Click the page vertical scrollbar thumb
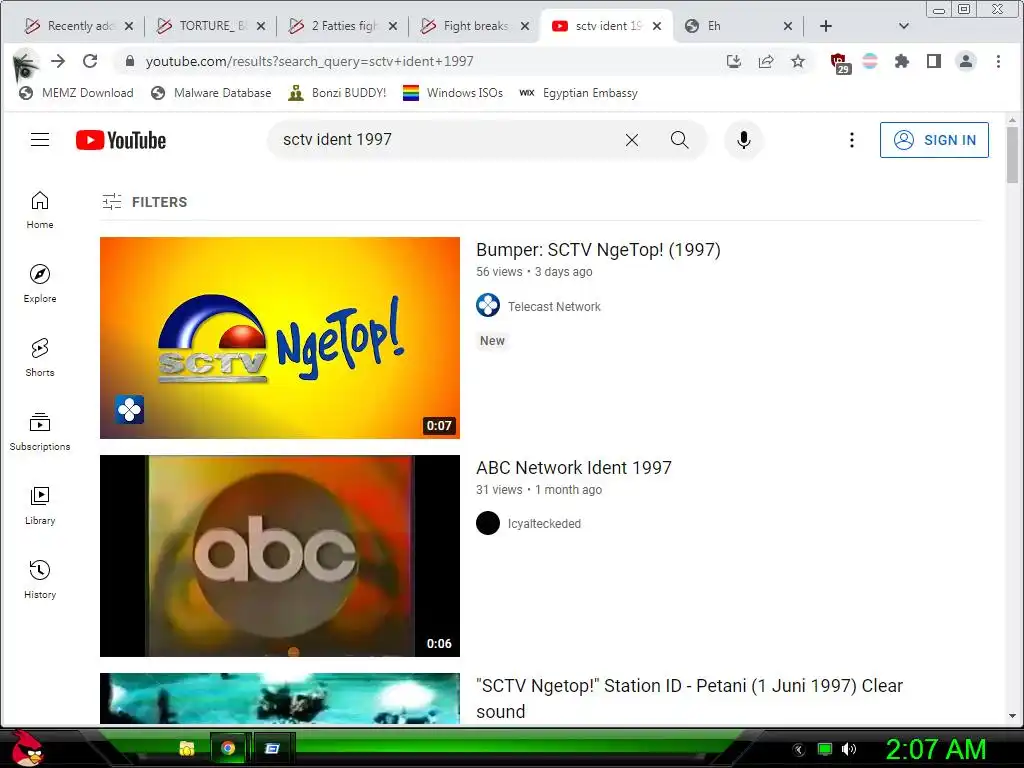1024x768 pixels. (x=1012, y=154)
